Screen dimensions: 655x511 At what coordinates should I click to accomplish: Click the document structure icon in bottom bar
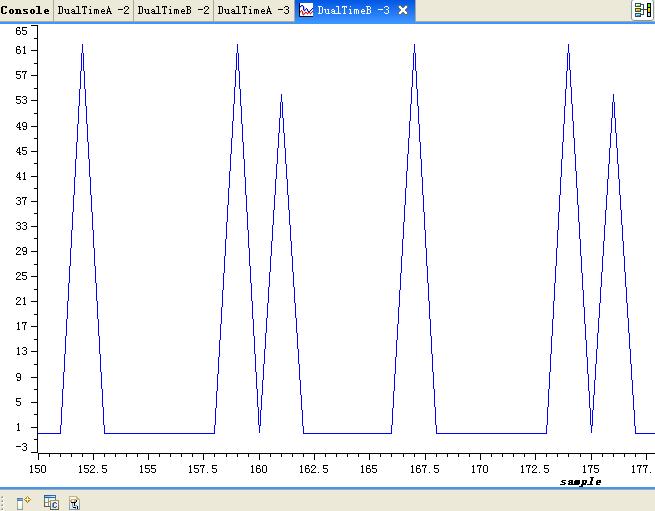[74, 503]
